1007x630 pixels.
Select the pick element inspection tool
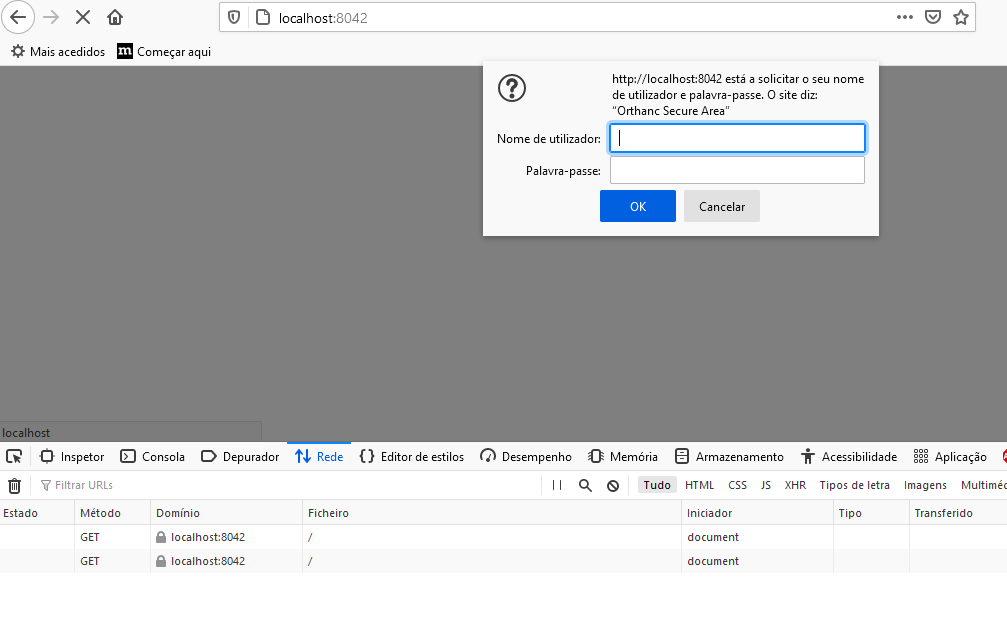[14, 456]
